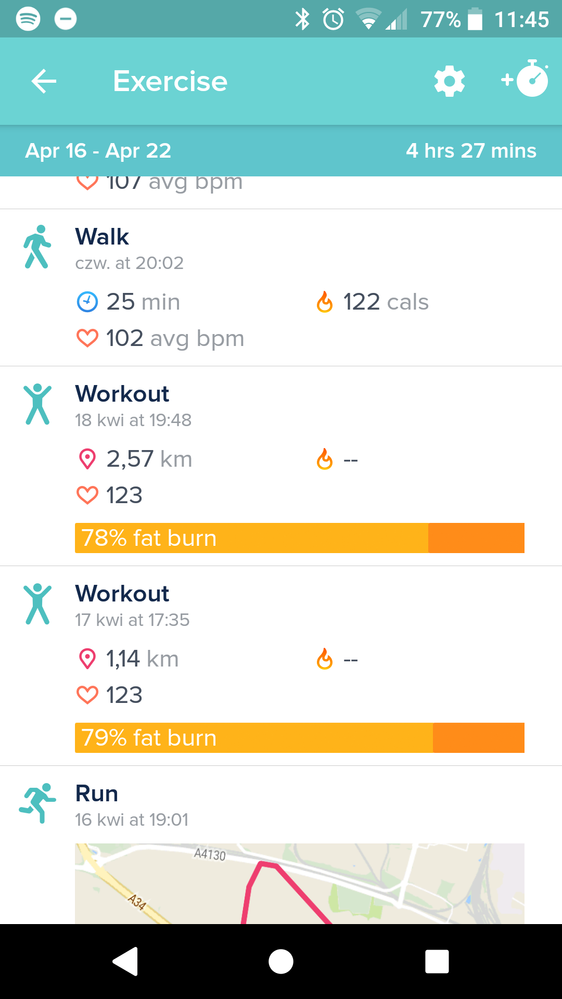Tap location pin beside 2,57 km
This screenshot has width=562, height=999.
tap(87, 459)
